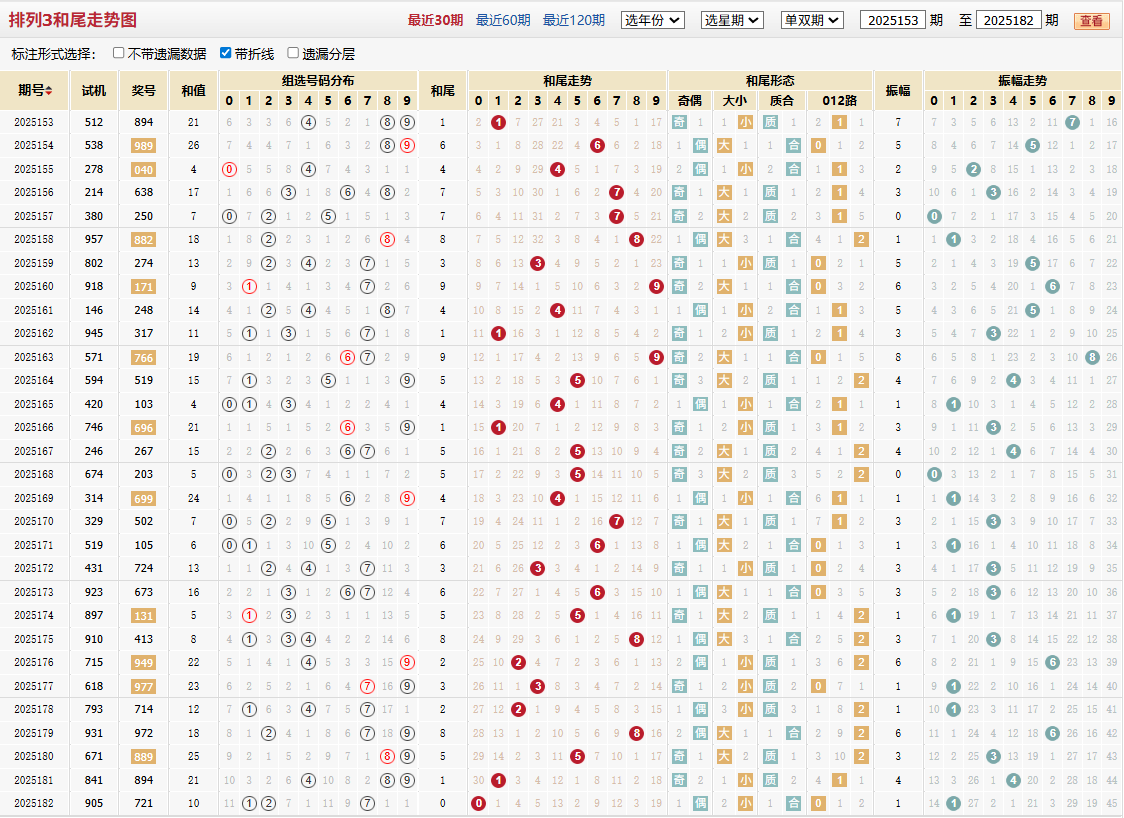The width and height of the screenshot is (1124, 818).
Task: Click highlighted prize number 699
Action: tap(143, 498)
